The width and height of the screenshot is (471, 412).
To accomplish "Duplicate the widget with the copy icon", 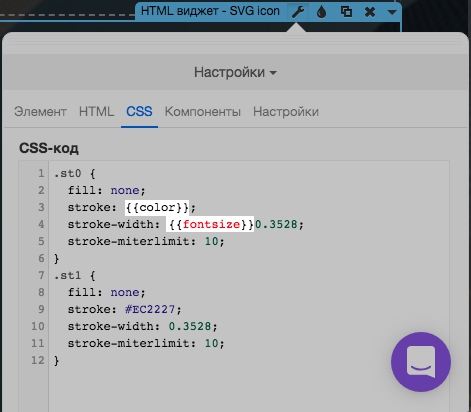I will pos(346,12).
